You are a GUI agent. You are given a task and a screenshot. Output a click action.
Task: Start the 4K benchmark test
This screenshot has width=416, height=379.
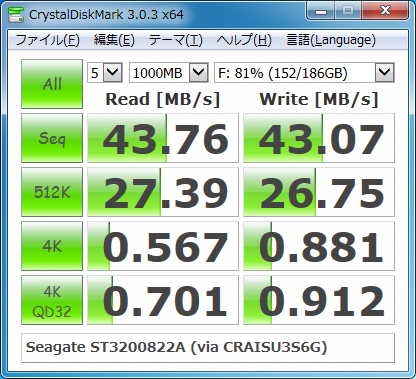tap(52, 246)
